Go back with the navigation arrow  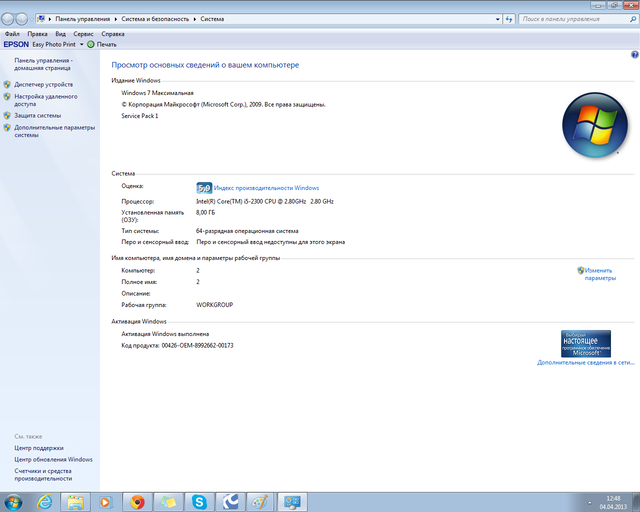[8, 19]
